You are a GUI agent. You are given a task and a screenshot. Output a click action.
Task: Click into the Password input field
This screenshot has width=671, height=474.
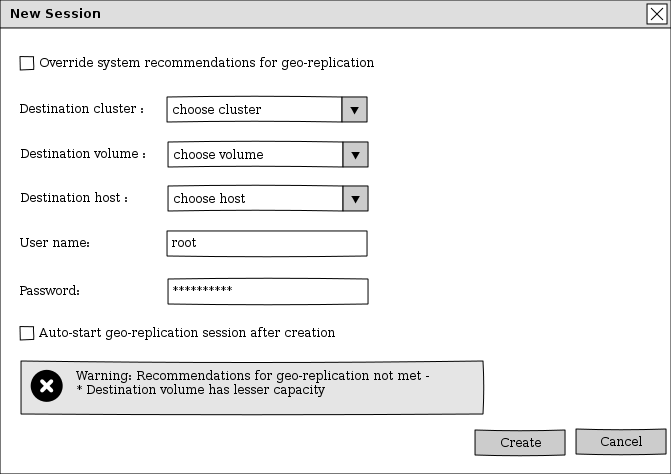click(267, 291)
